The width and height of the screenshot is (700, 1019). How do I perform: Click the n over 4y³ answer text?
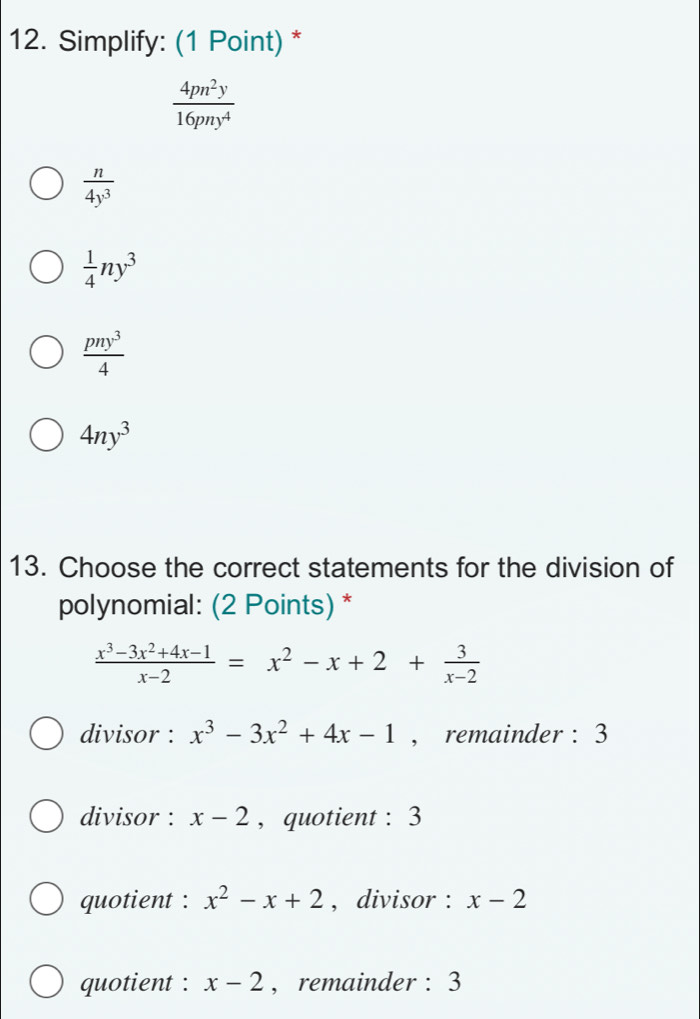tap(98, 185)
